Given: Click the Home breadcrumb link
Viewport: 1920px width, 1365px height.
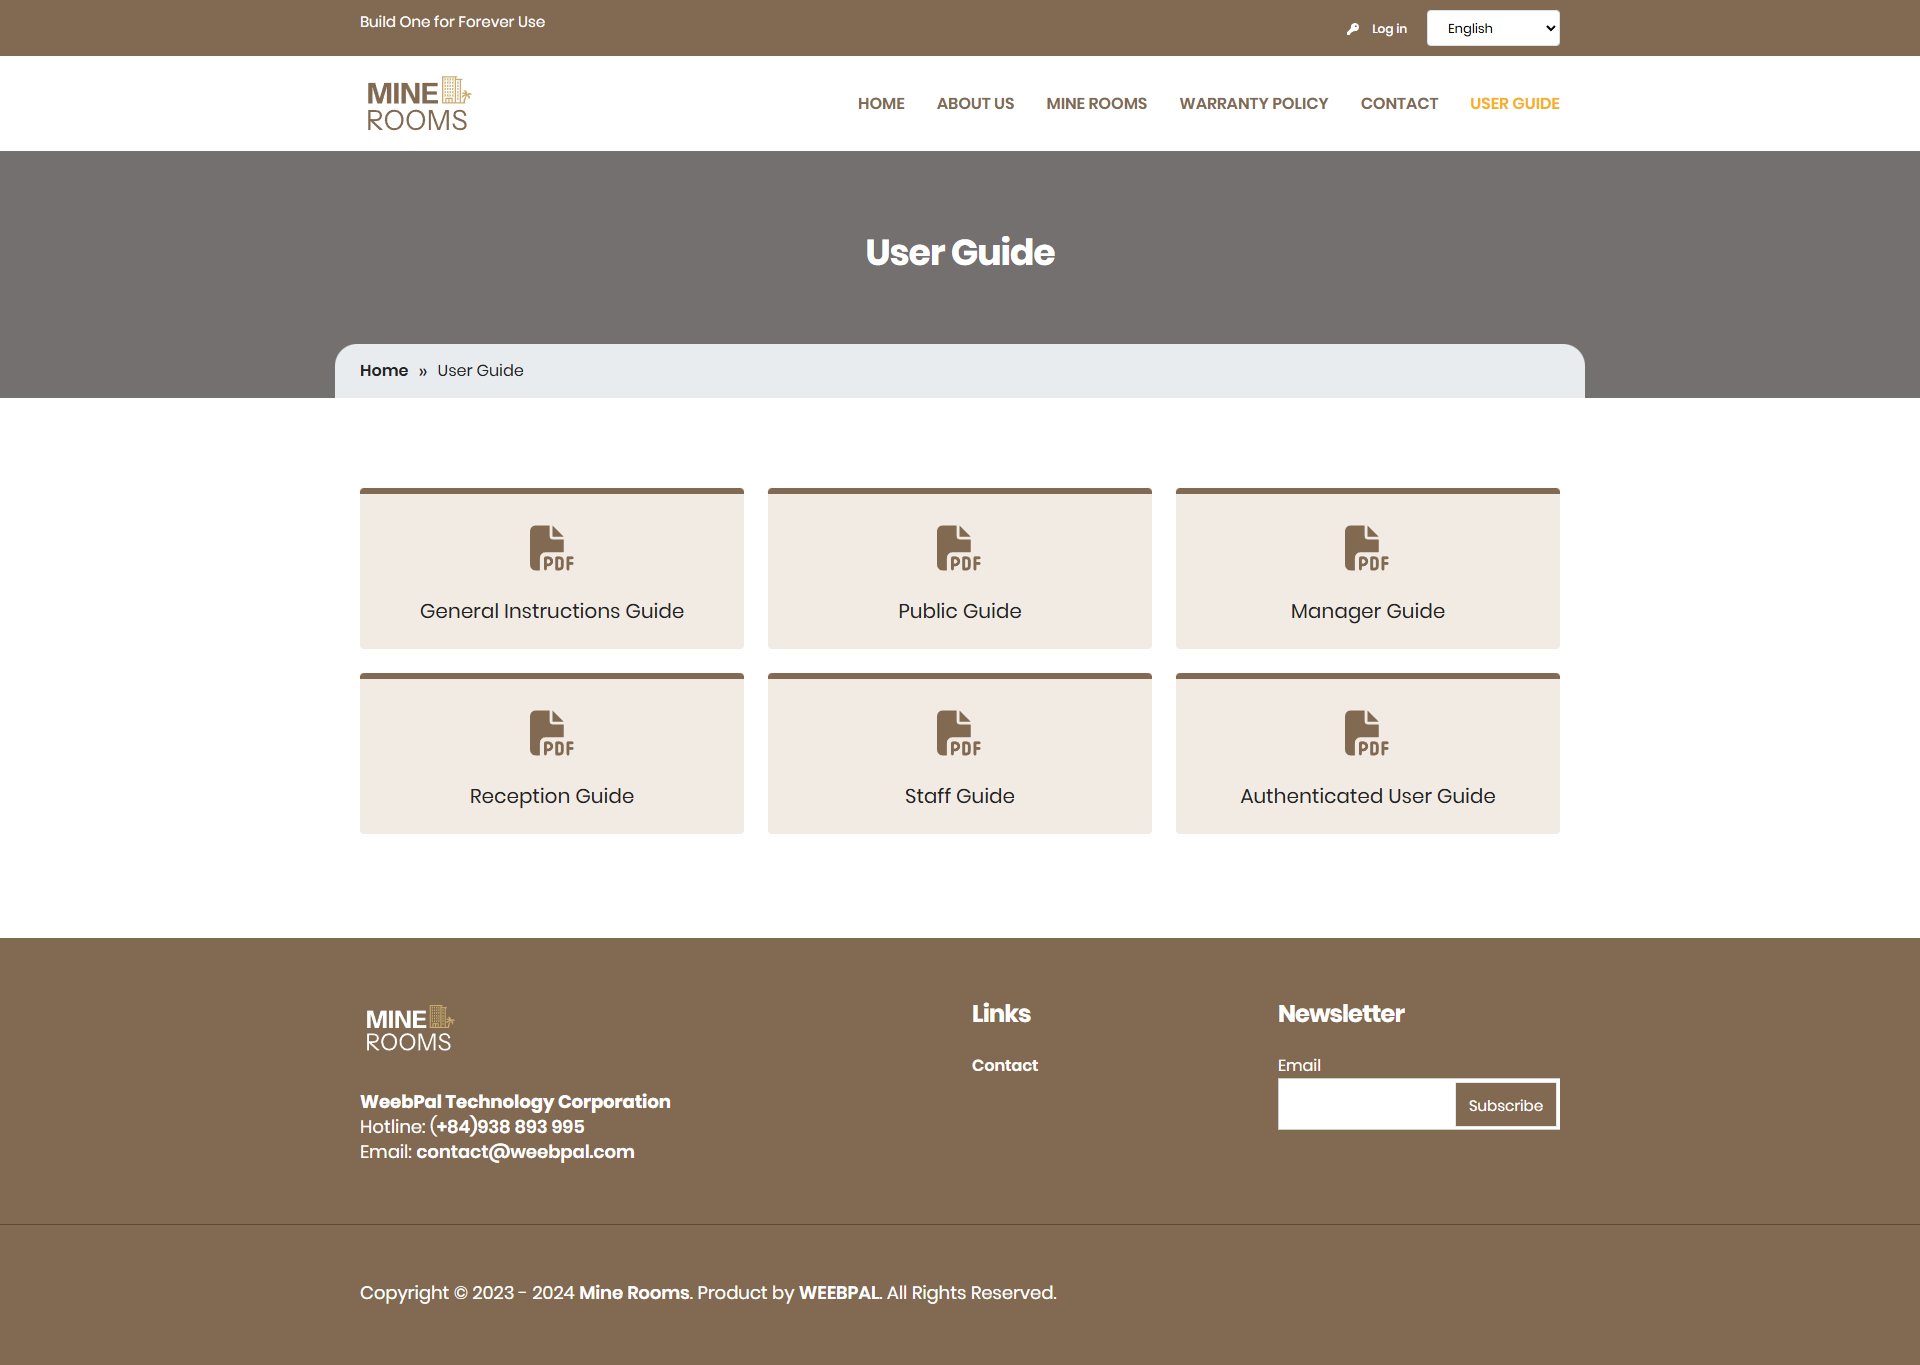Looking at the screenshot, I should pyautogui.click(x=384, y=371).
